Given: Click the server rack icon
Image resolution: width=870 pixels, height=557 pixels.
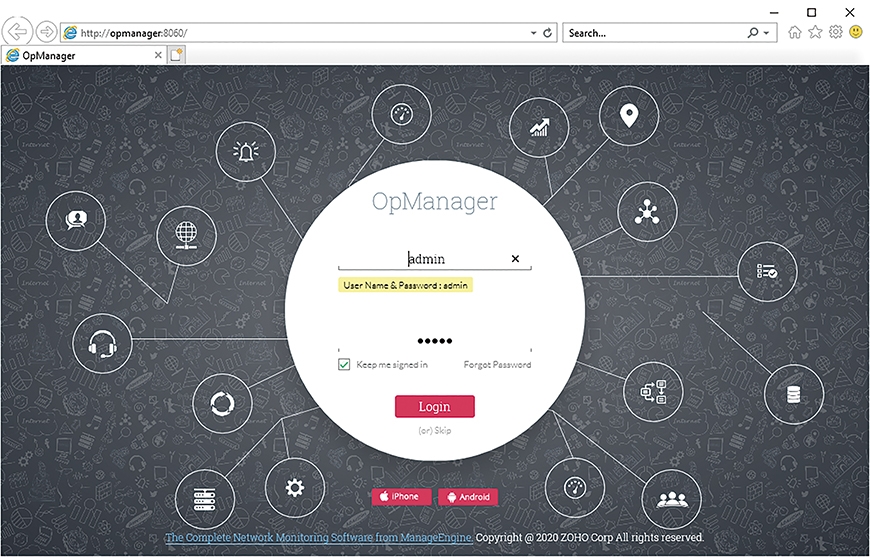Looking at the screenshot, I should [x=205, y=499].
